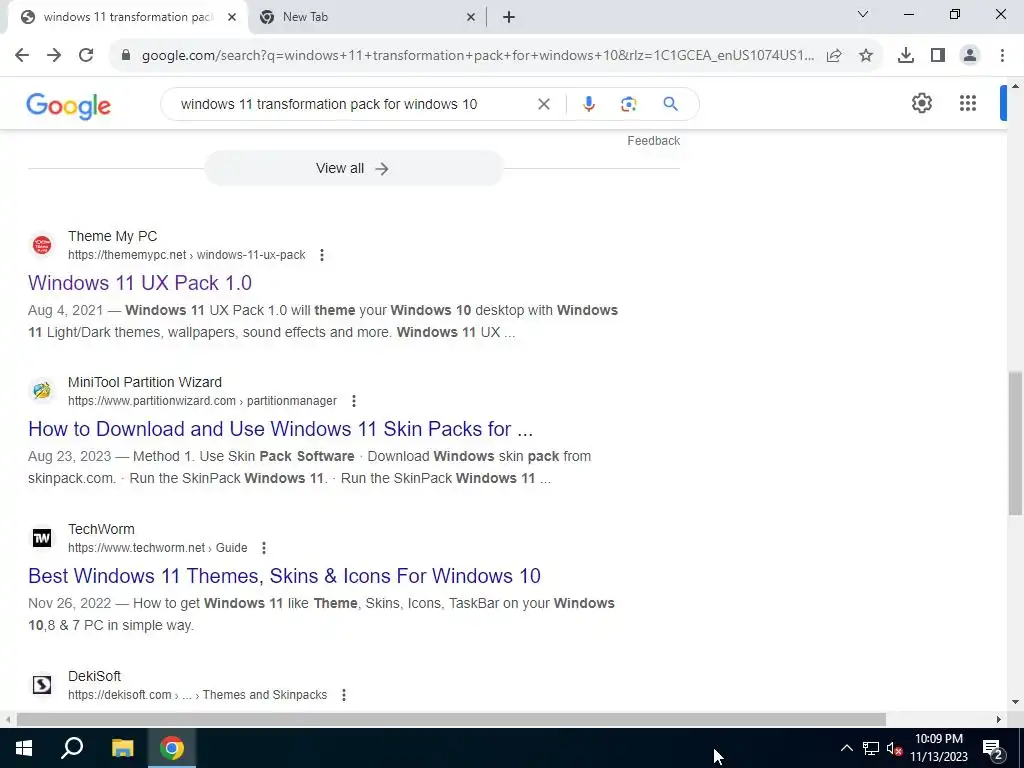Expand the tab search chevron
The height and width of the screenshot is (768, 1024).
(863, 14)
